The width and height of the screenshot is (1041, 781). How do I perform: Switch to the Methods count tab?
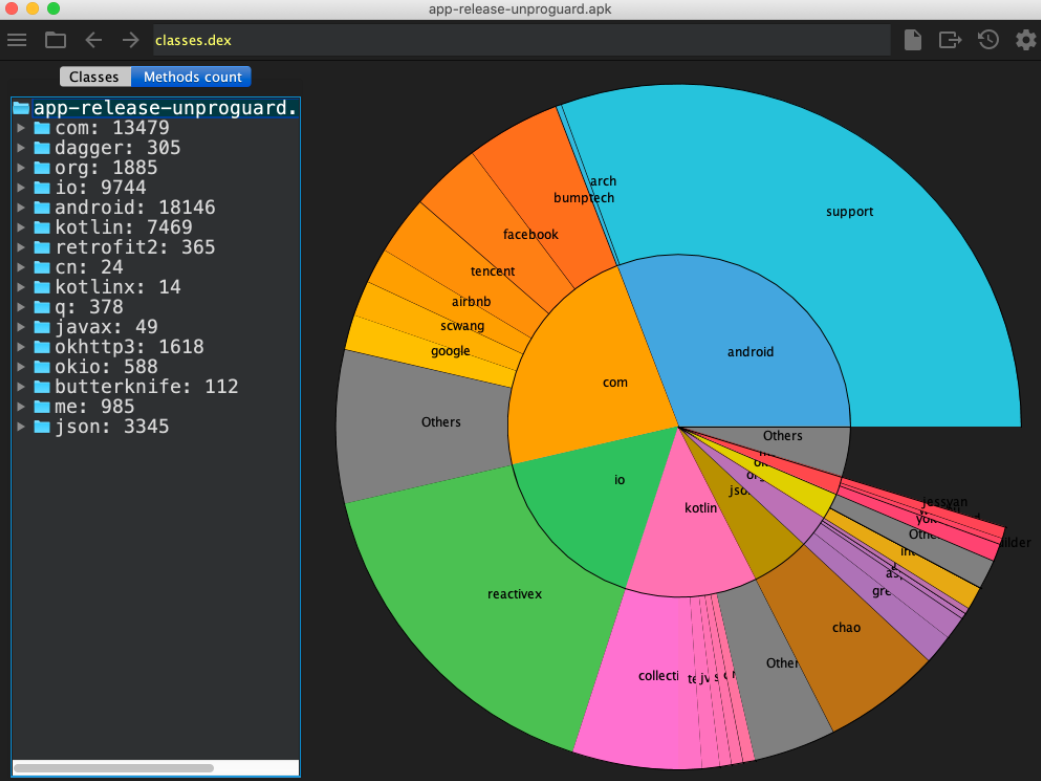tap(192, 77)
